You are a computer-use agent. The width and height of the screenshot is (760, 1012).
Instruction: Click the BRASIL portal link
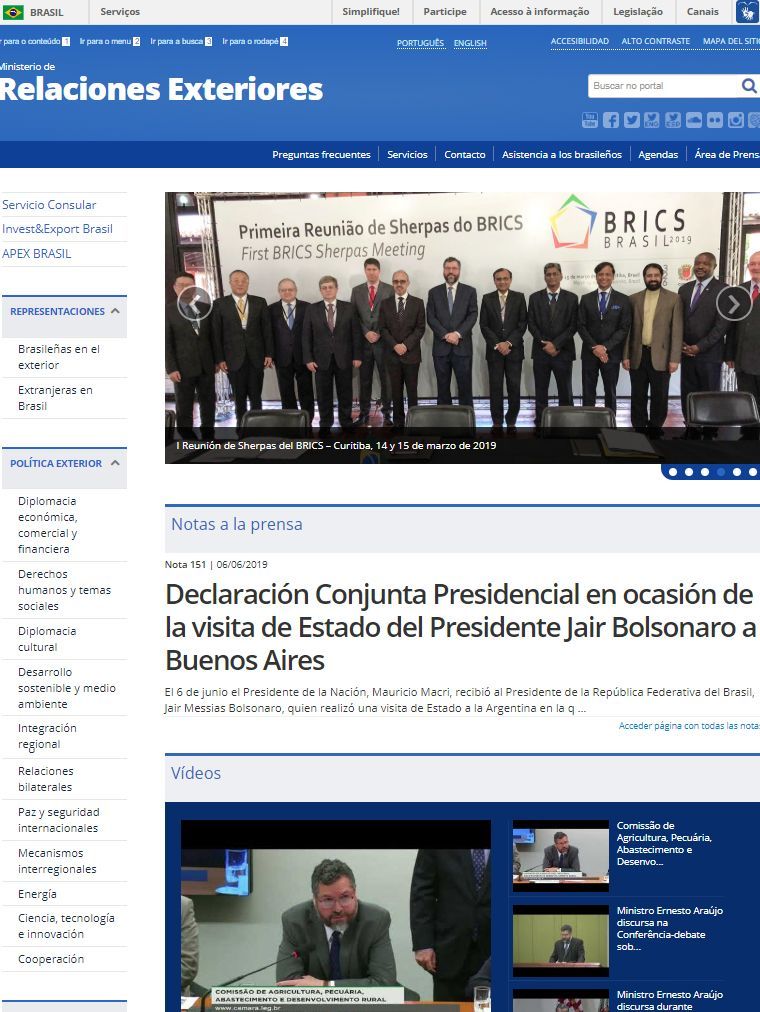[46, 12]
